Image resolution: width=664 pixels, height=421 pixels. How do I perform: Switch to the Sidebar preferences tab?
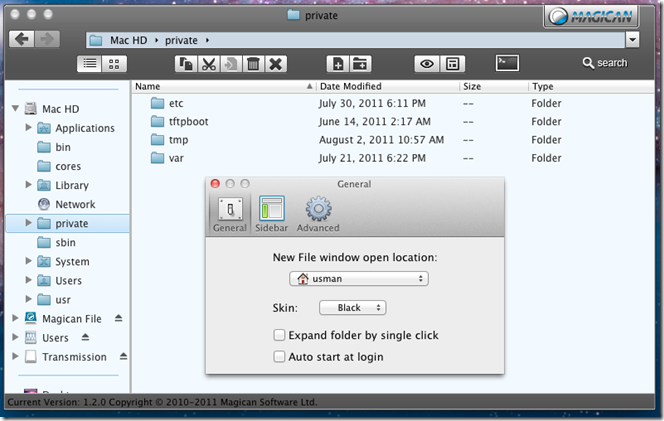click(x=272, y=215)
